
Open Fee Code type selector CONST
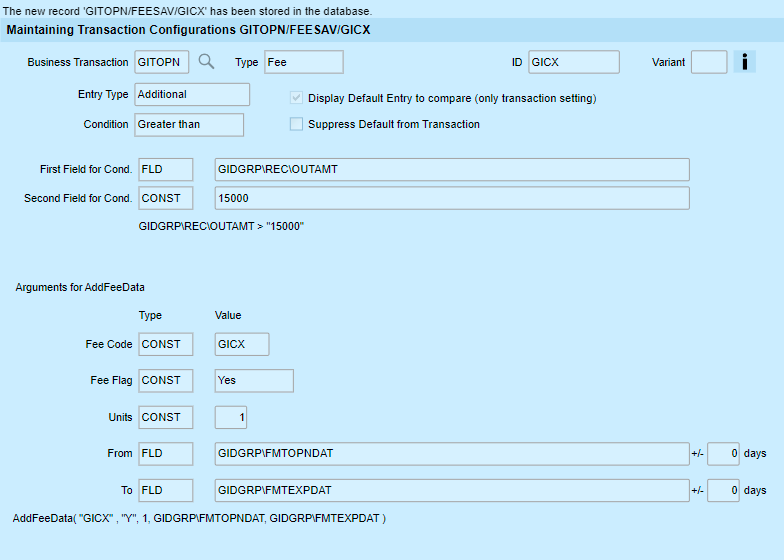click(x=166, y=344)
